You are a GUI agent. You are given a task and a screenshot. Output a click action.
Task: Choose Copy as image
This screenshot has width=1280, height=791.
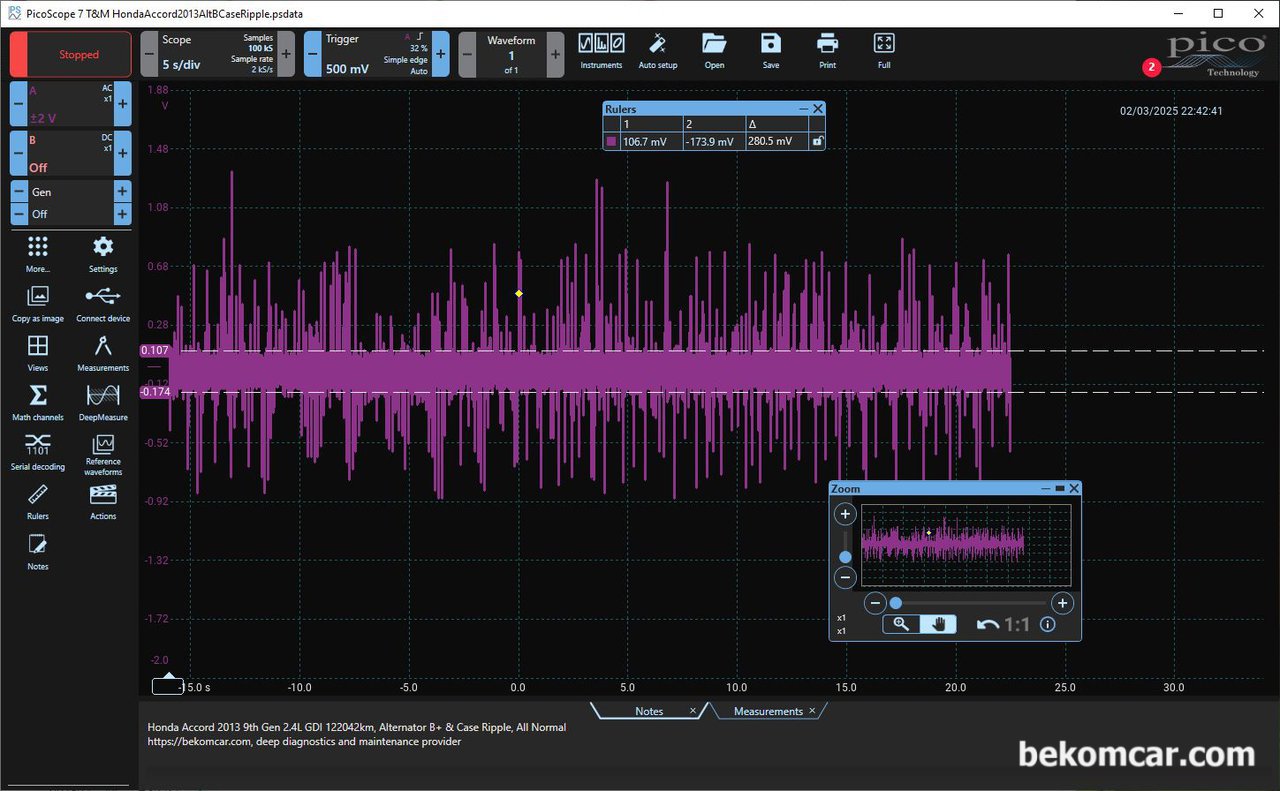tap(38, 304)
